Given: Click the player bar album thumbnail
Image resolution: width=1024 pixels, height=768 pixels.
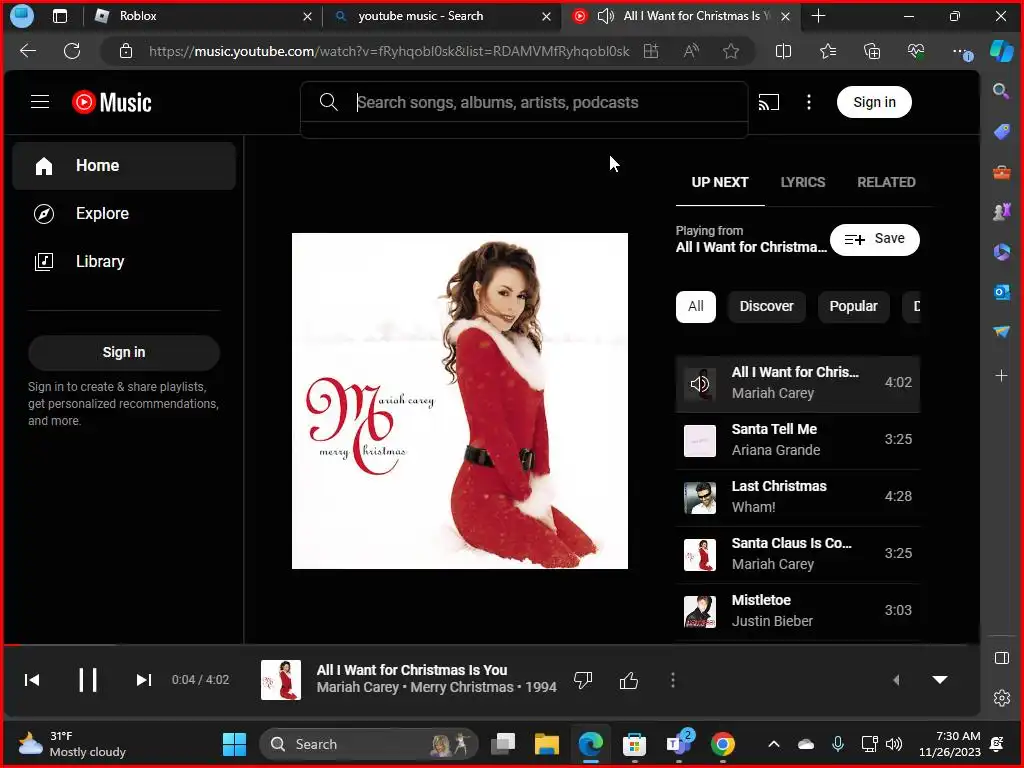Looking at the screenshot, I should 281,680.
